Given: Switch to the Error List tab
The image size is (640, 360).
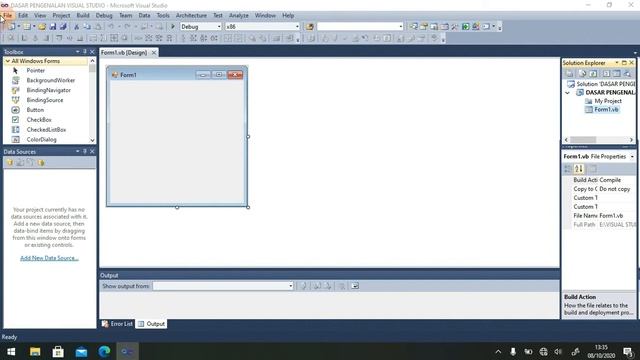Looking at the screenshot, I should click(117, 324).
